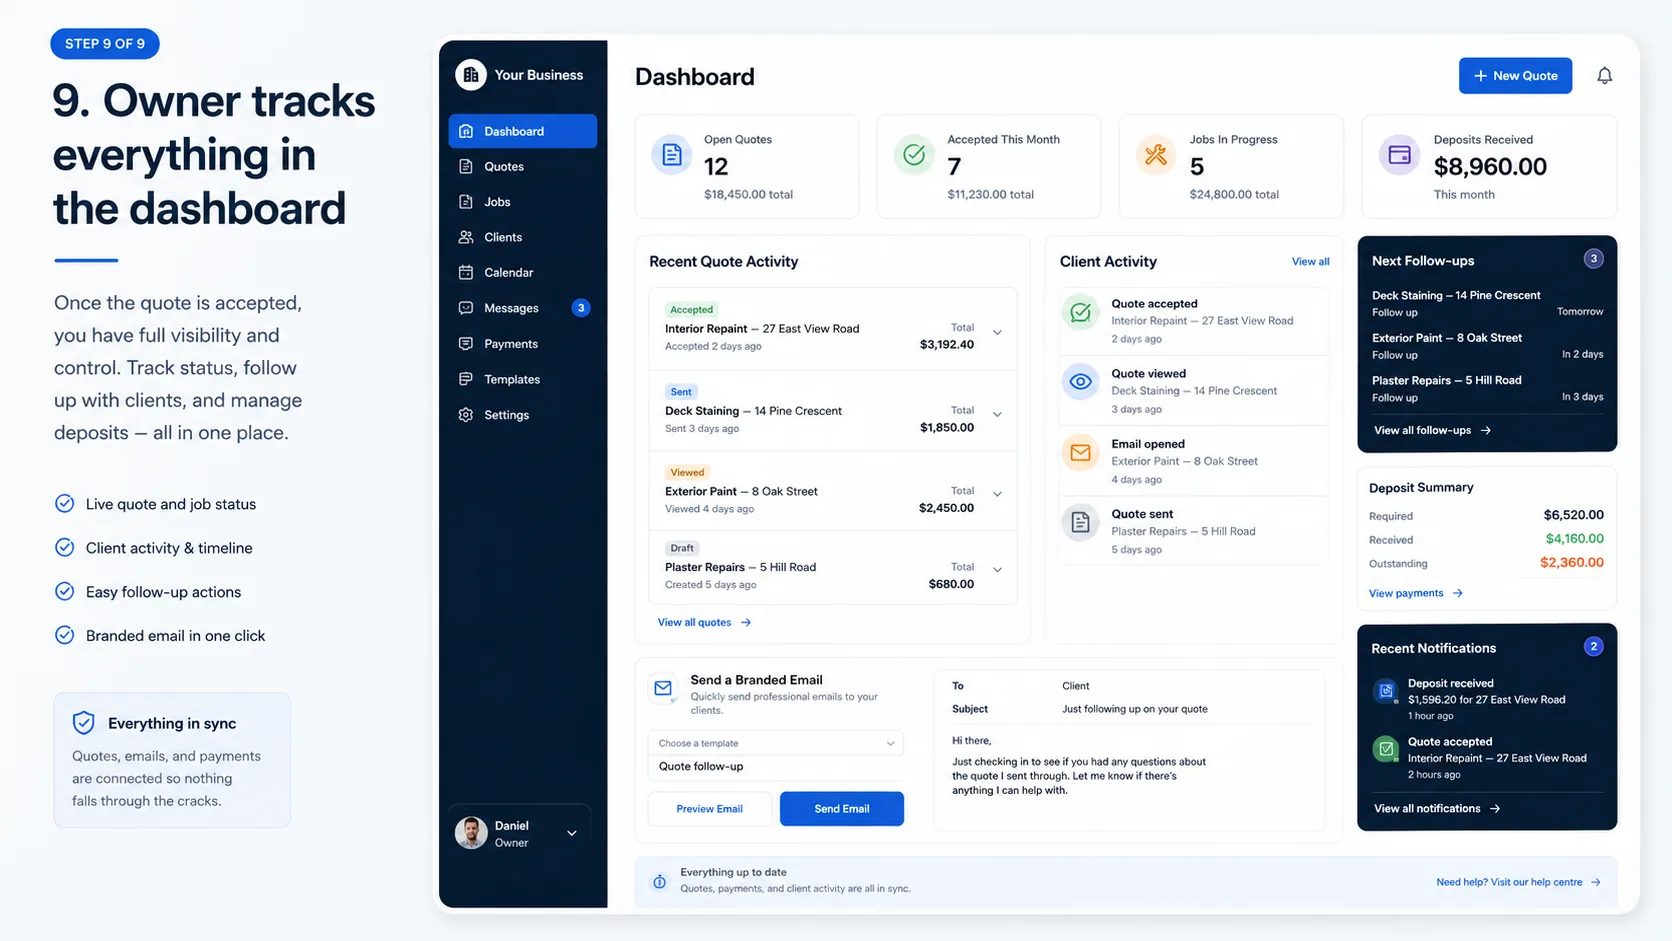Open View all follow-ups link
Viewport: 1672px width, 941px height.
coord(1432,430)
